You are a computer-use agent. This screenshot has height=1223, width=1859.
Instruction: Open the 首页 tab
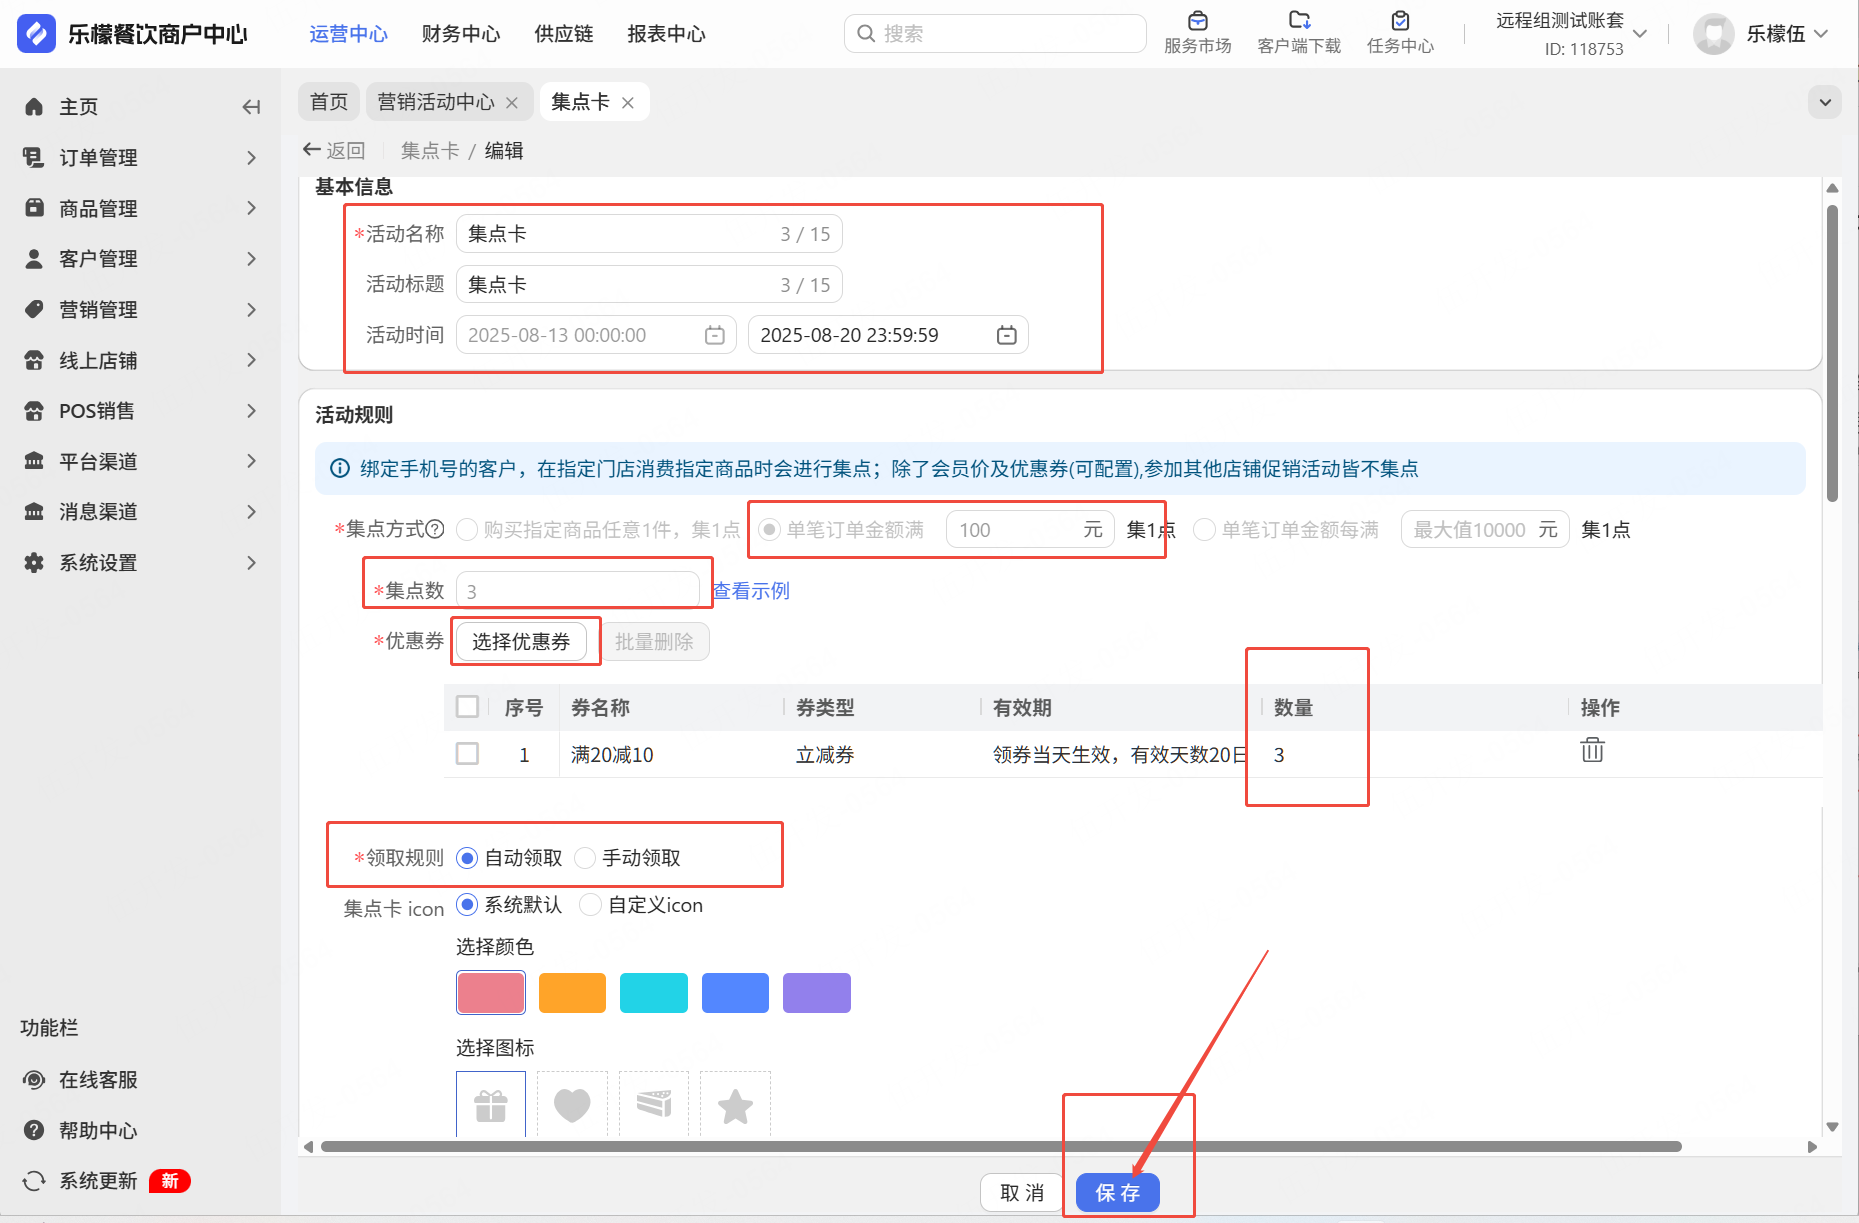point(329,102)
